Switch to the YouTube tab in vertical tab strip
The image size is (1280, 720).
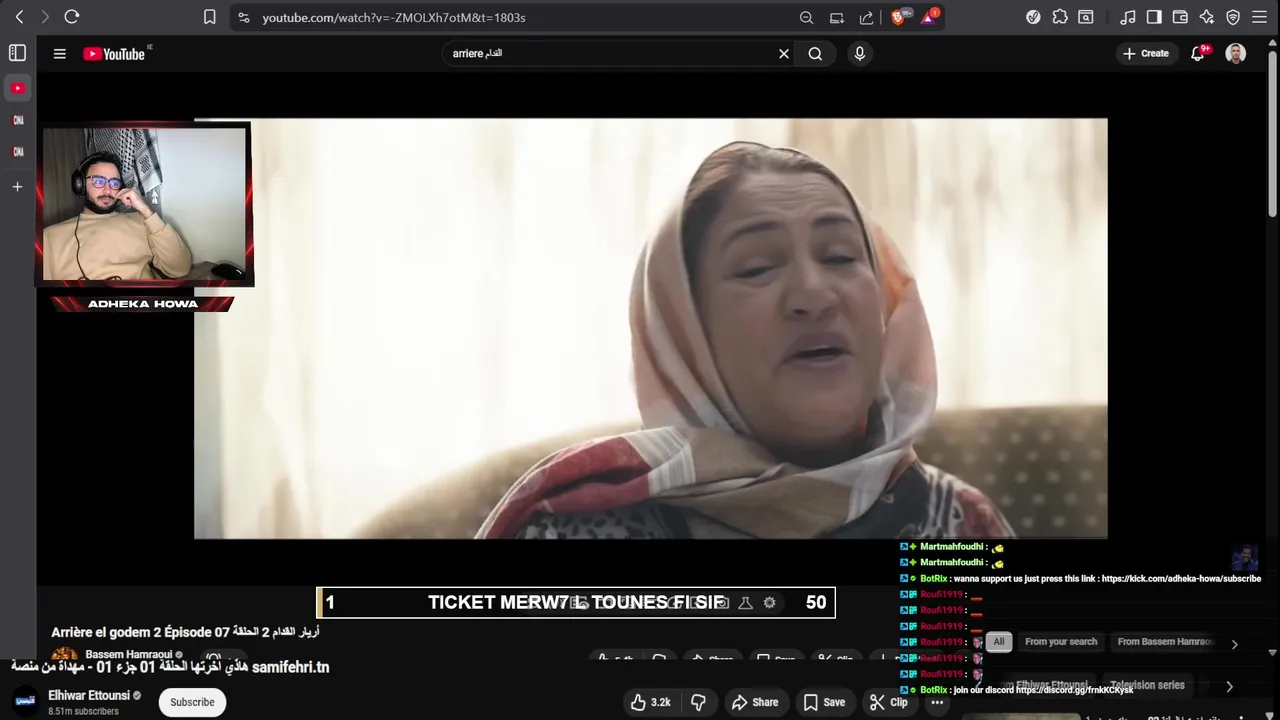pos(17,88)
